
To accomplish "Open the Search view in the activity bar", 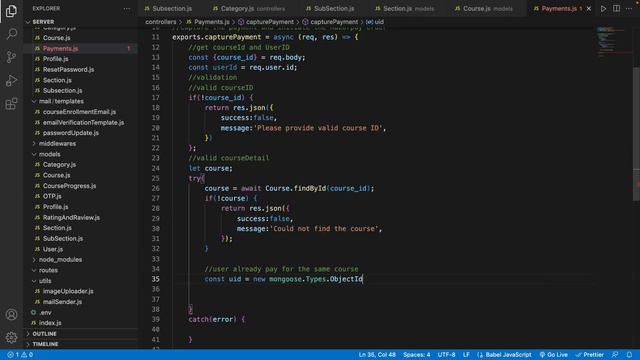I will 11,34.
